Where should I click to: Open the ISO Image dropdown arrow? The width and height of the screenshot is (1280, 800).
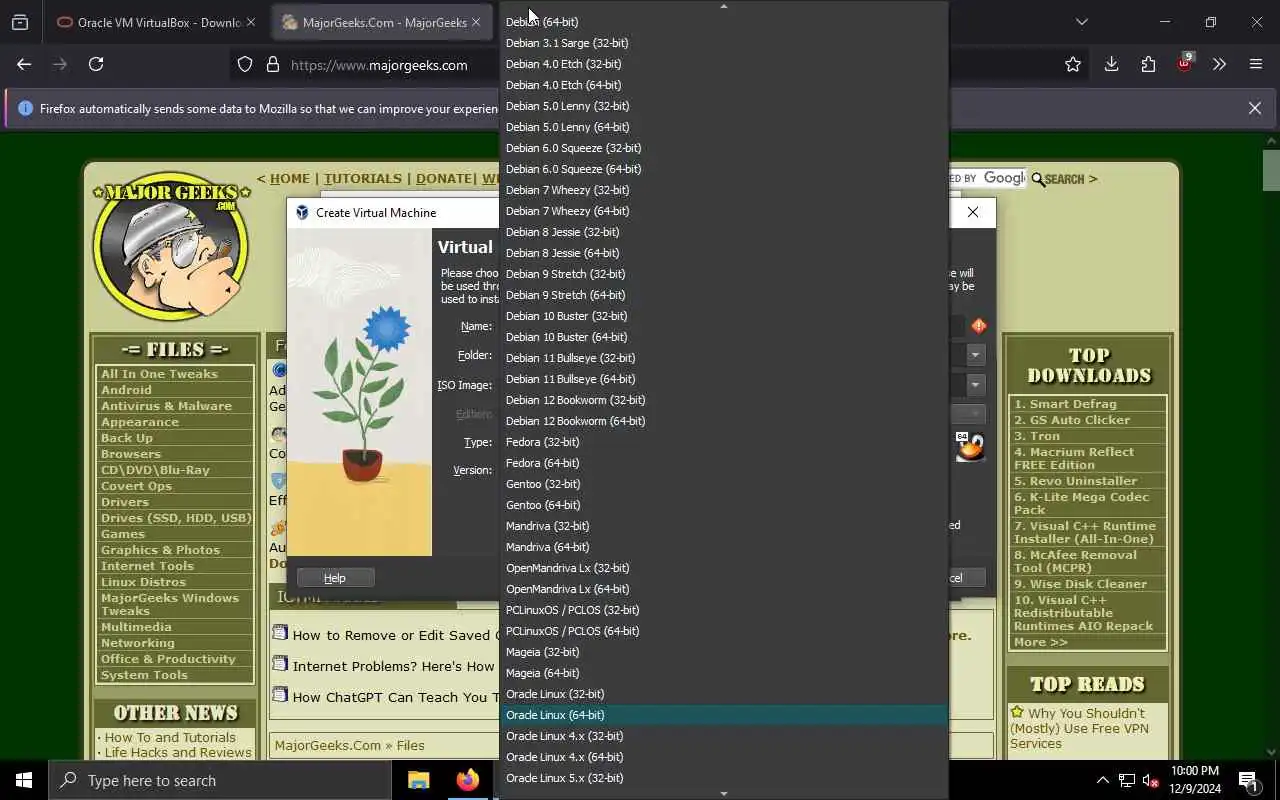tap(975, 384)
